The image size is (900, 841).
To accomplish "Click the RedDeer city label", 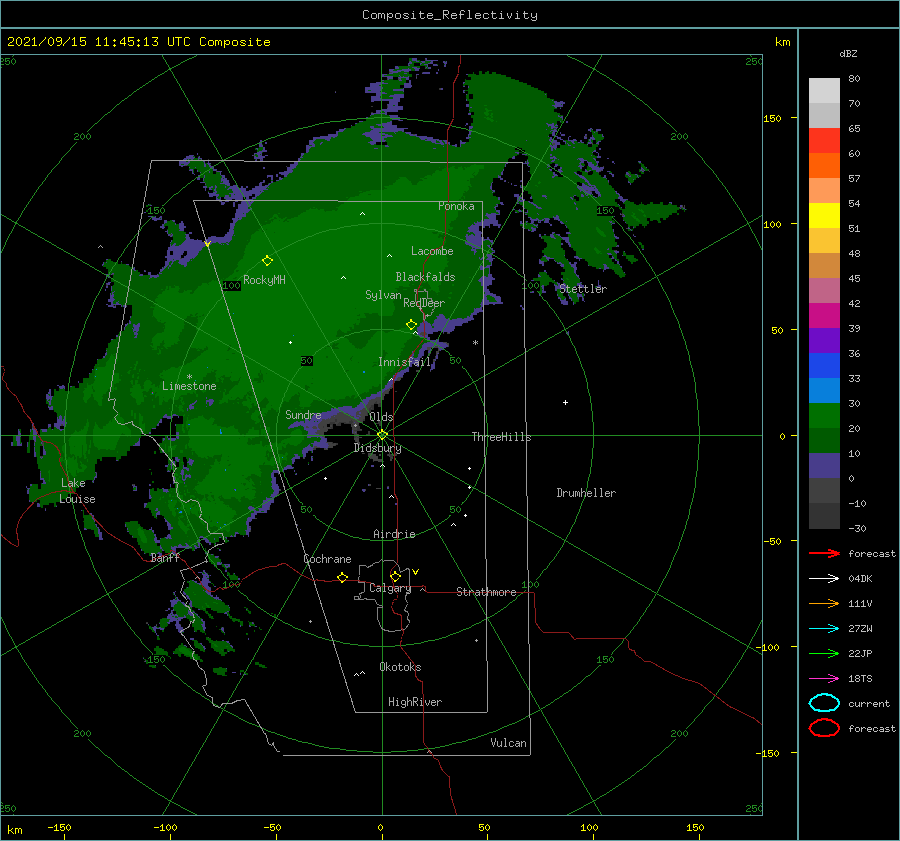I will coord(424,303).
